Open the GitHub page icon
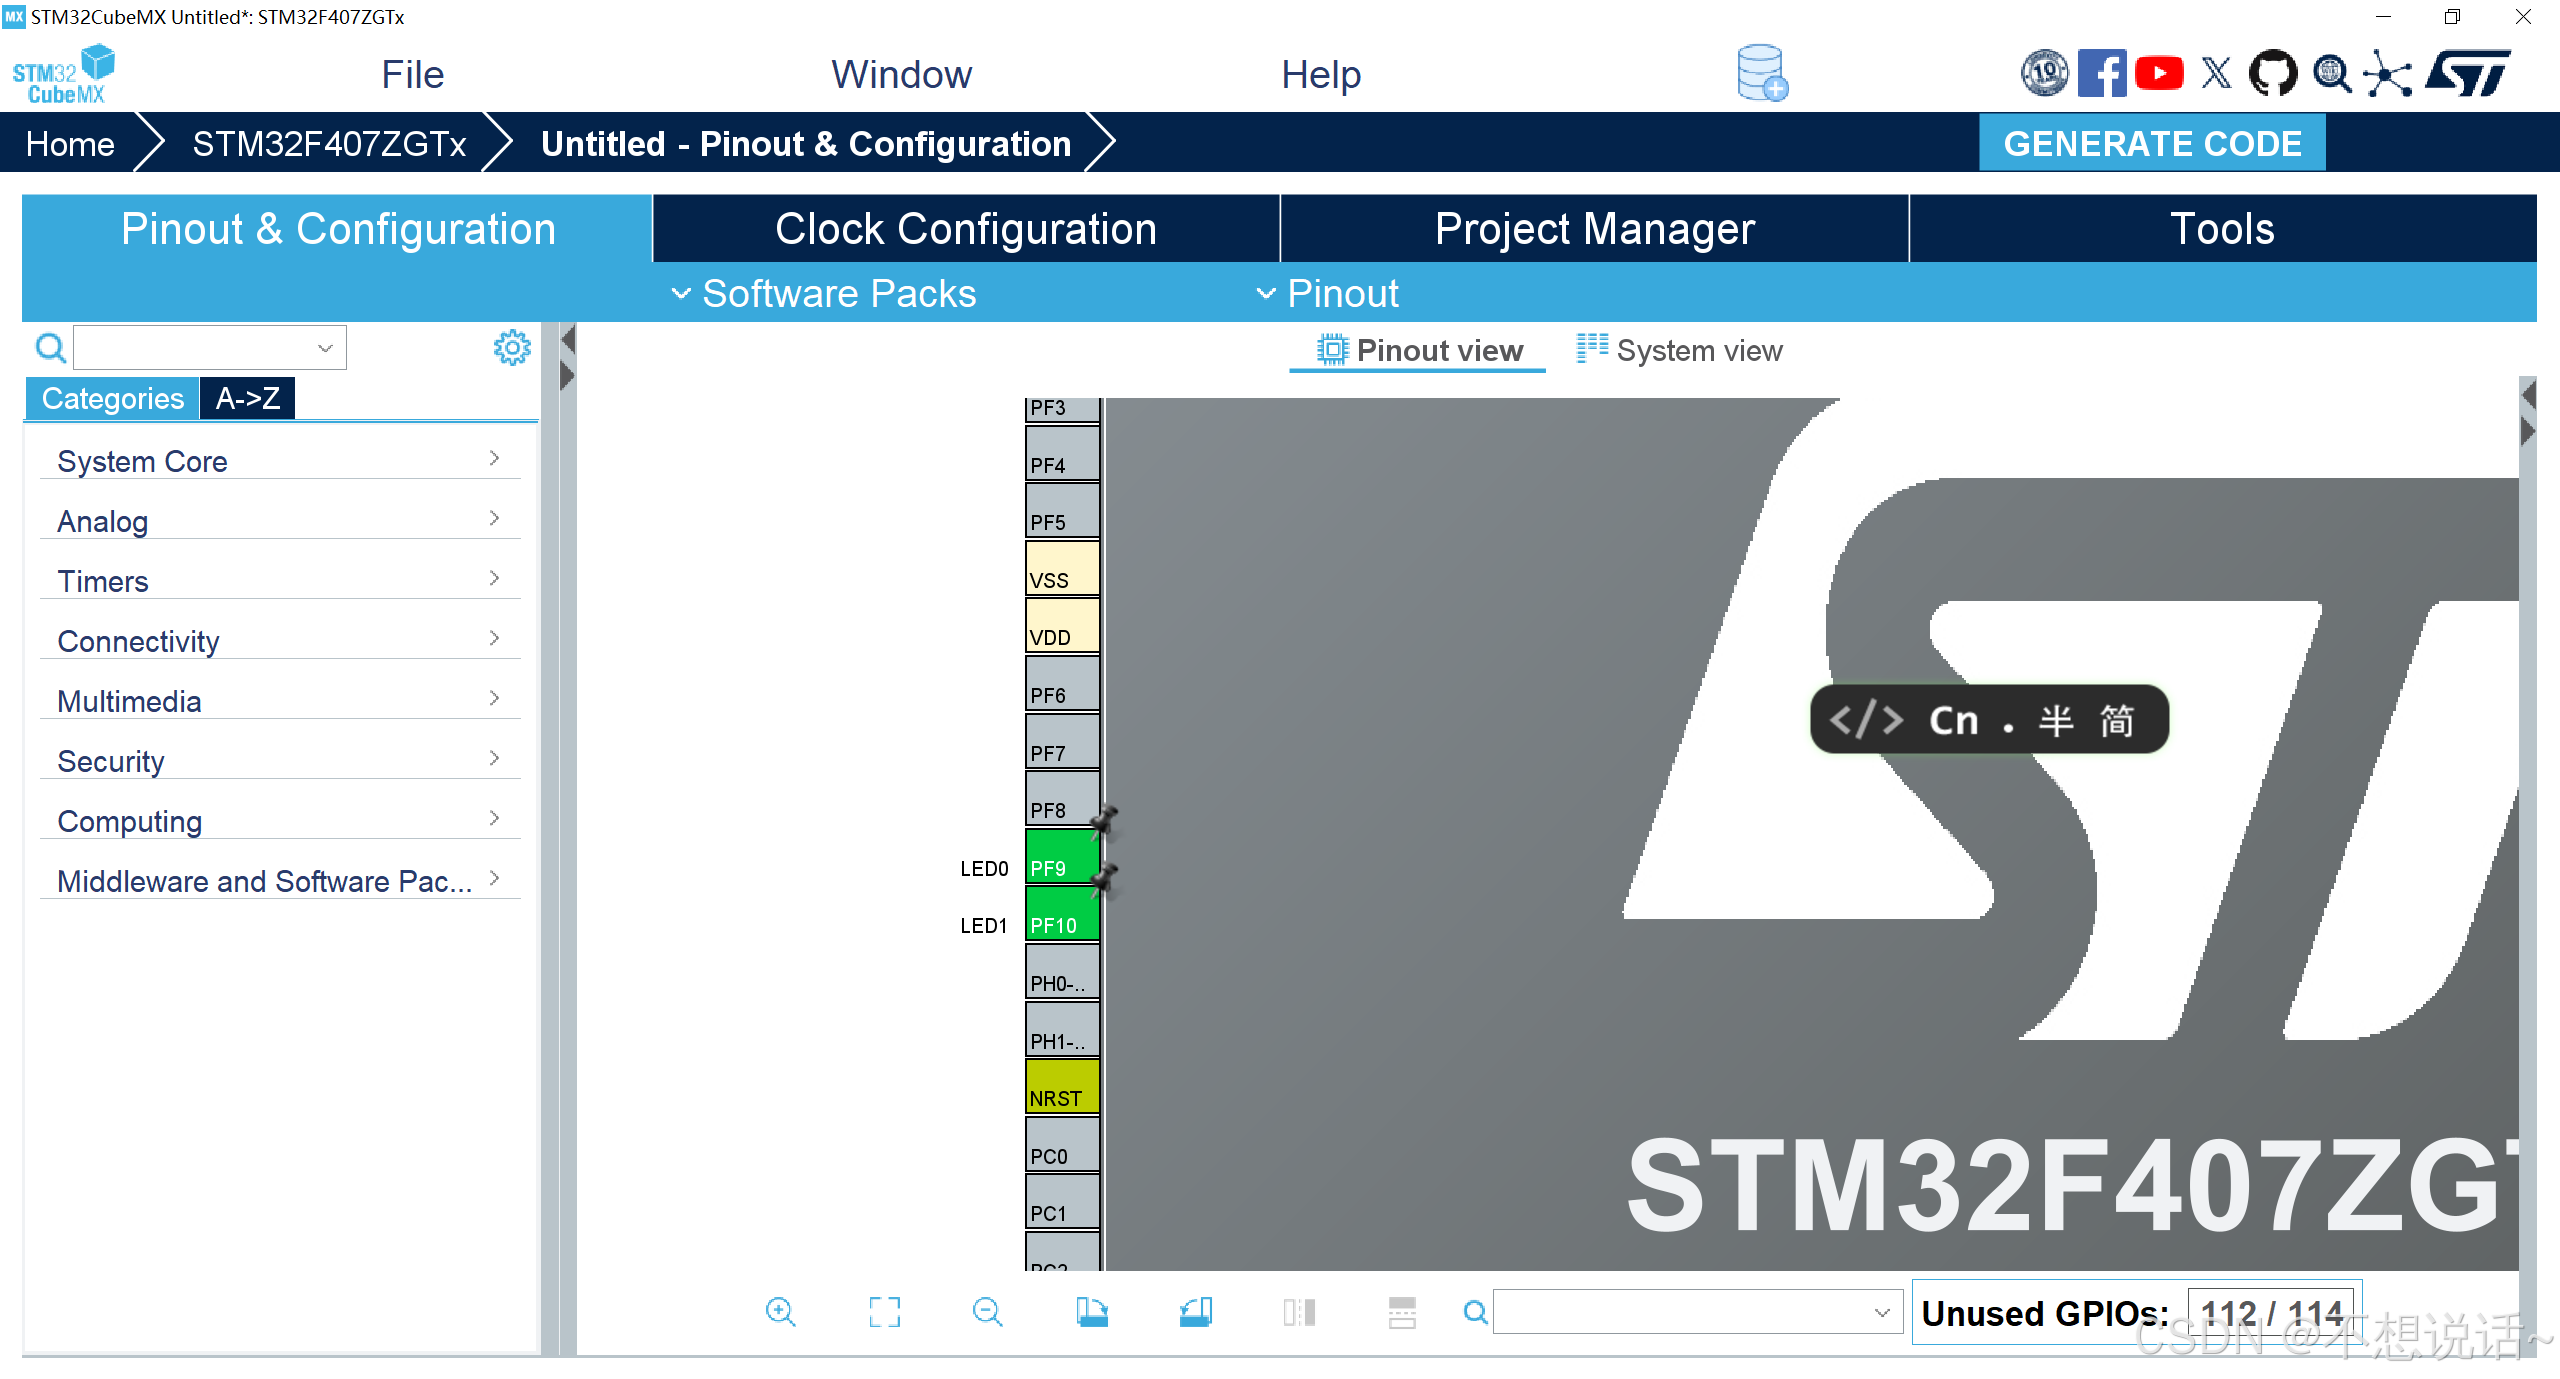Image resolution: width=2560 pixels, height=1379 pixels. [2274, 73]
